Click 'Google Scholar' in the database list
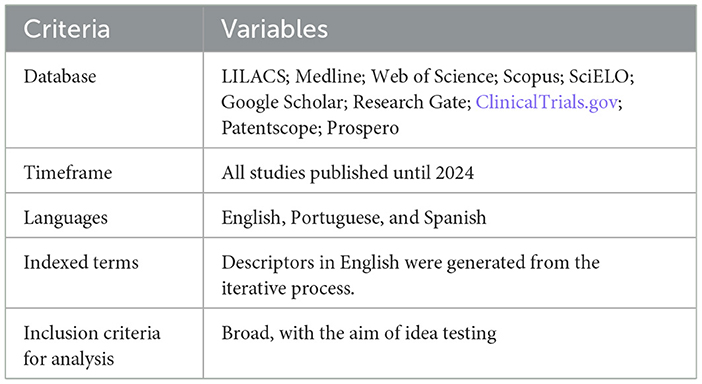Image resolution: width=702 pixels, height=384 pixels. [282, 102]
